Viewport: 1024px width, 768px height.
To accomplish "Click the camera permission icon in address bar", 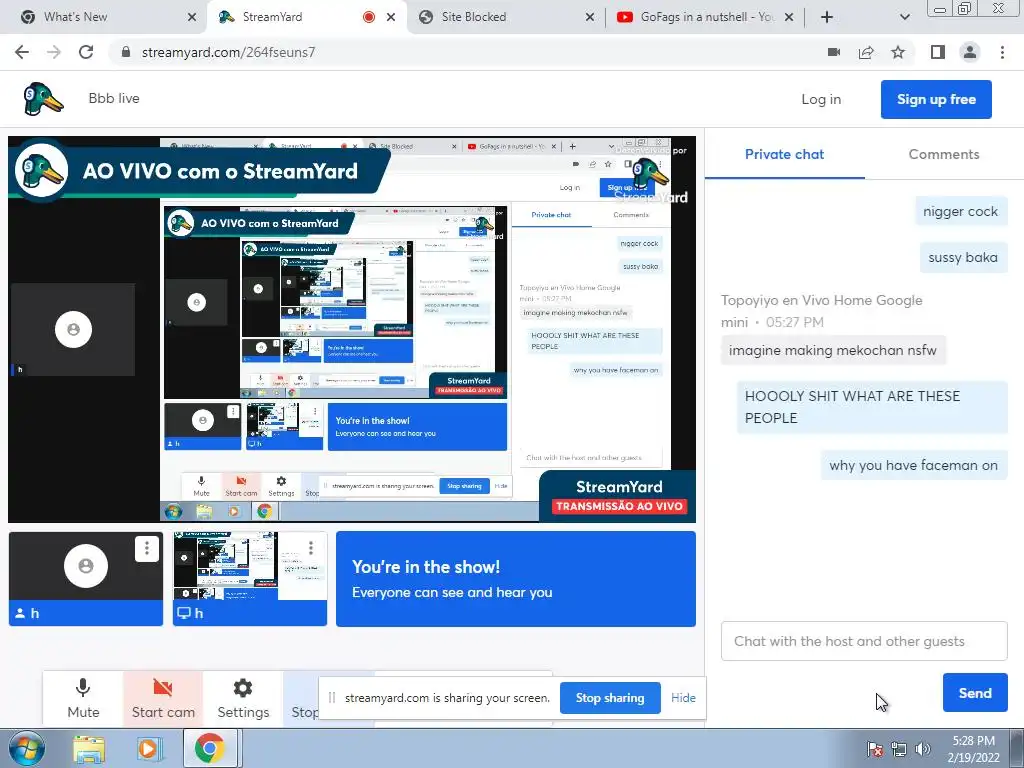I will click(x=834, y=52).
